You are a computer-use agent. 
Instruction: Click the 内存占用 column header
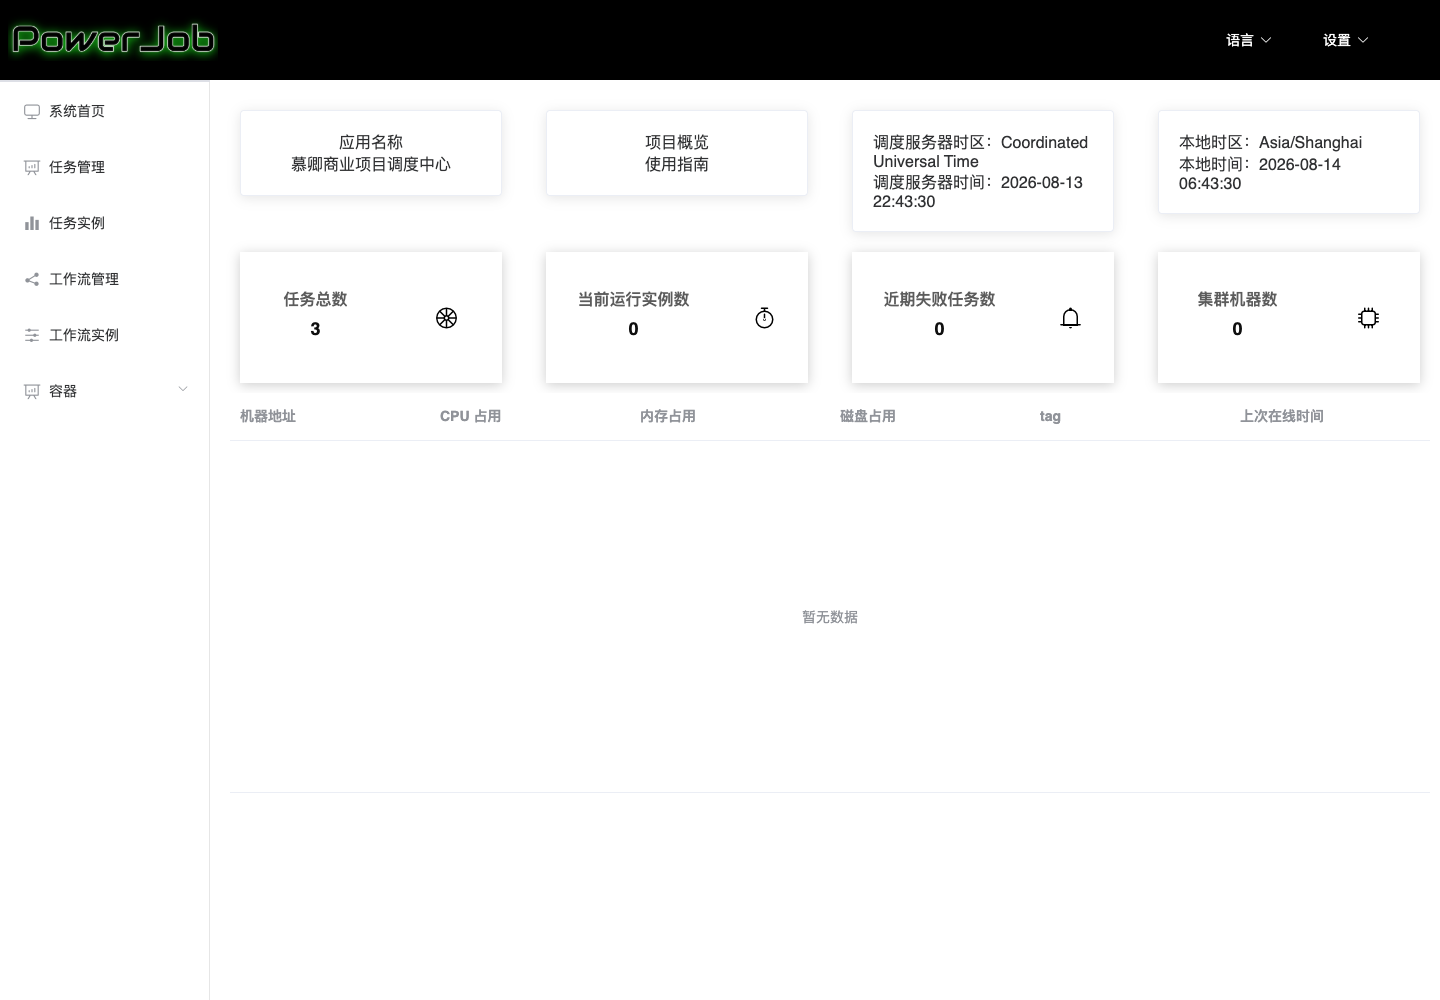[x=668, y=416]
